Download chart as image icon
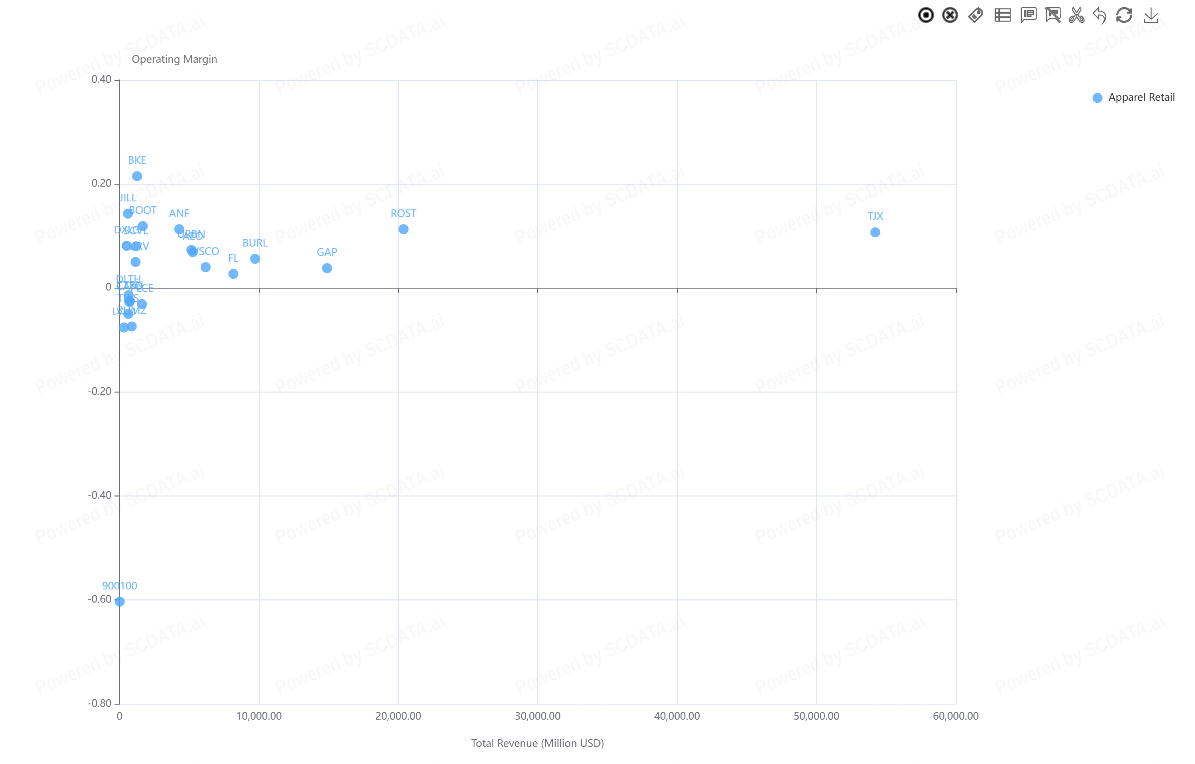The height and width of the screenshot is (764, 1195). tap(1151, 15)
